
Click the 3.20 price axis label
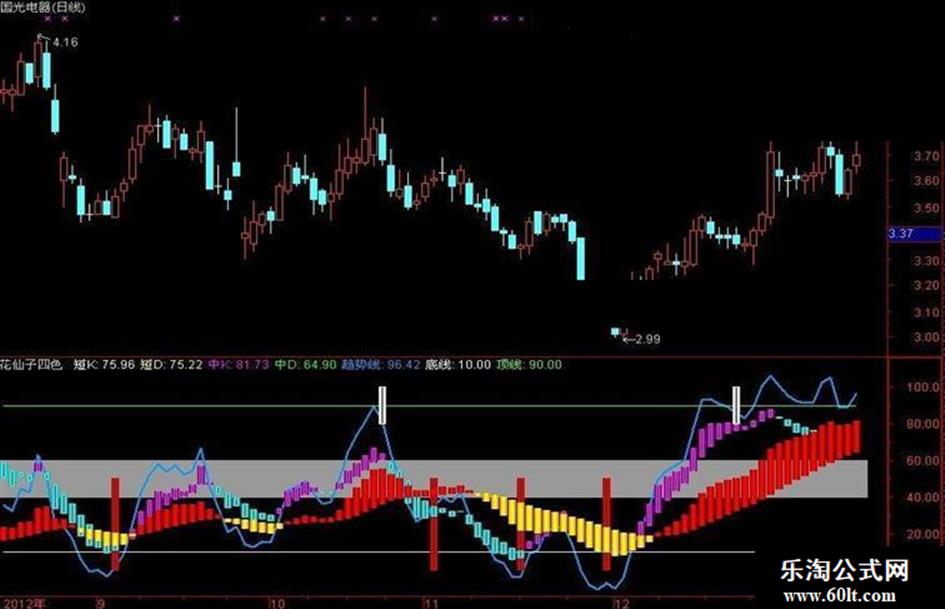[926, 285]
